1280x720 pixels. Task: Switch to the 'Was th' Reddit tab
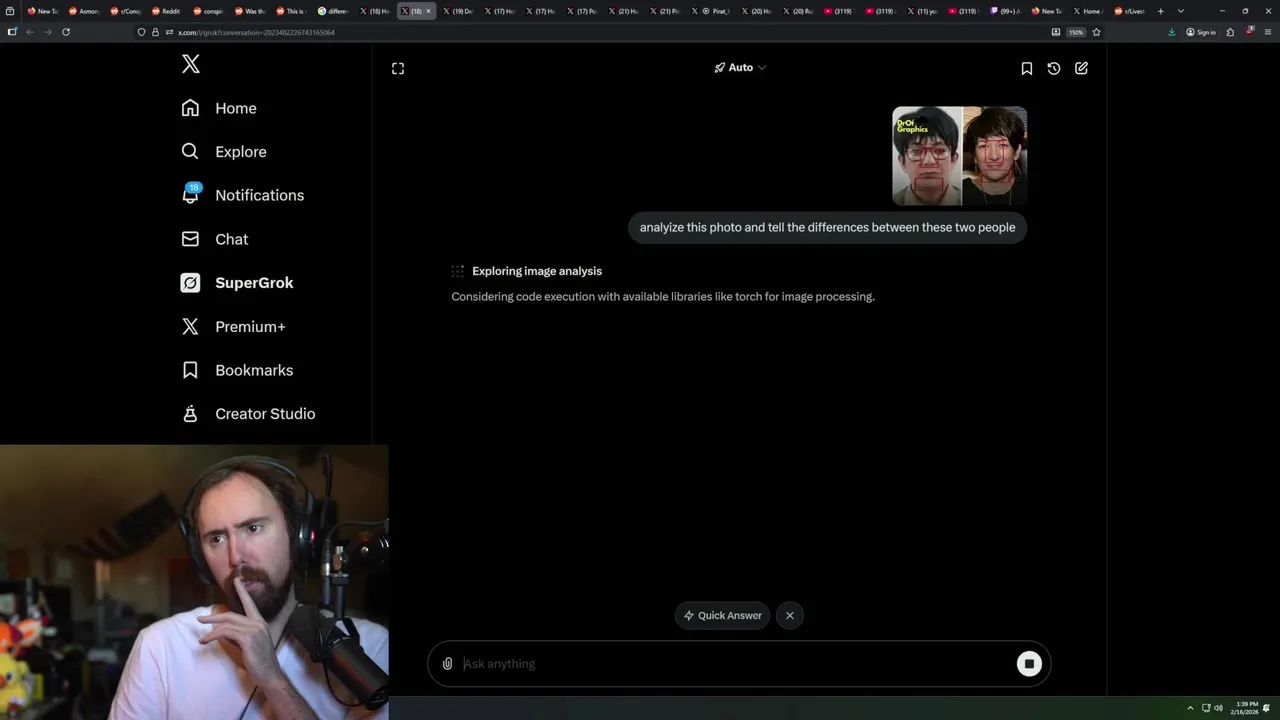249,11
